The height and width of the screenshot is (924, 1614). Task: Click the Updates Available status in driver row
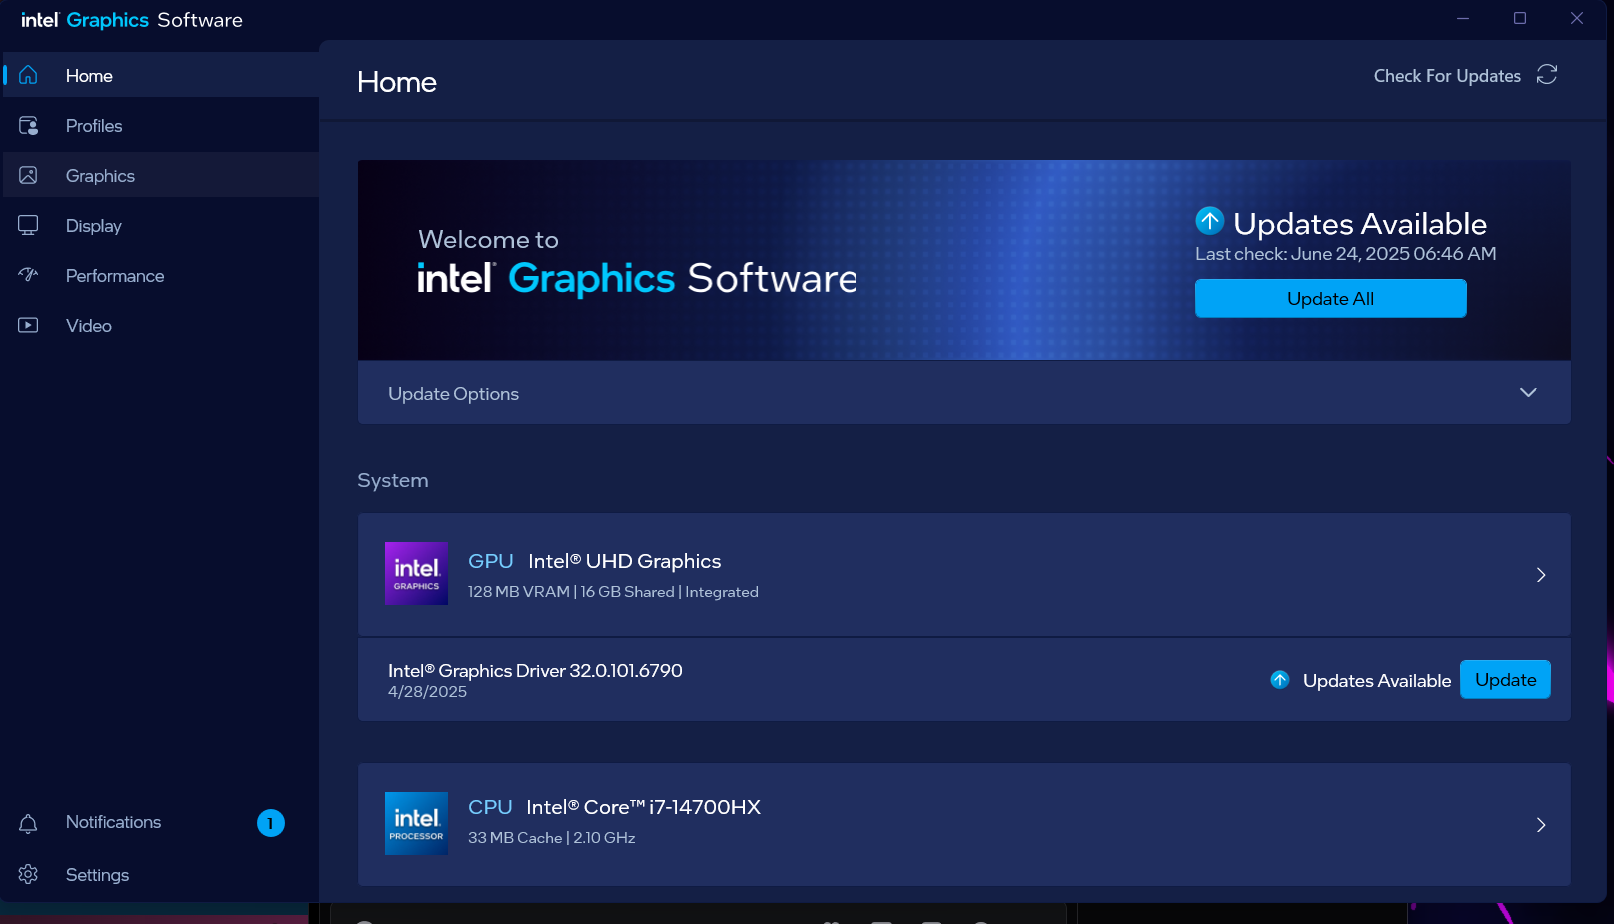point(1376,681)
